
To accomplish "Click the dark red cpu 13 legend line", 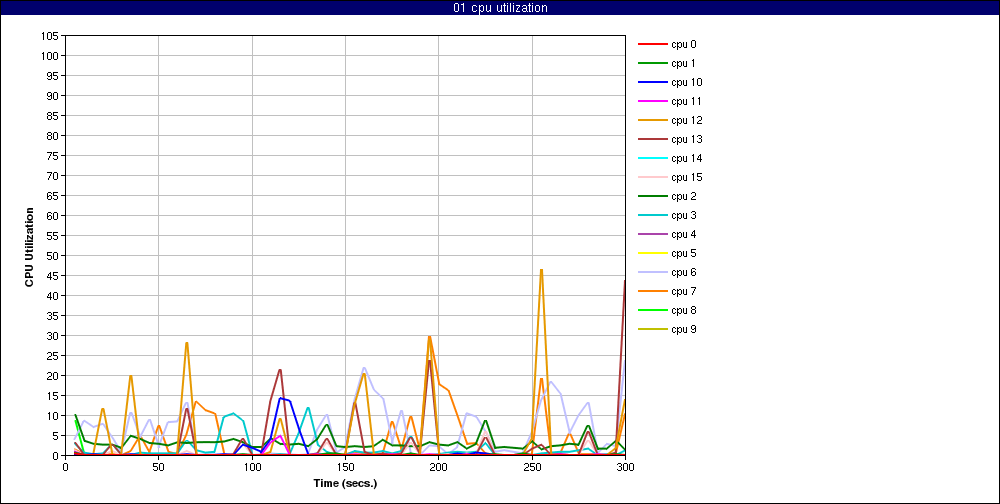I will [652, 139].
